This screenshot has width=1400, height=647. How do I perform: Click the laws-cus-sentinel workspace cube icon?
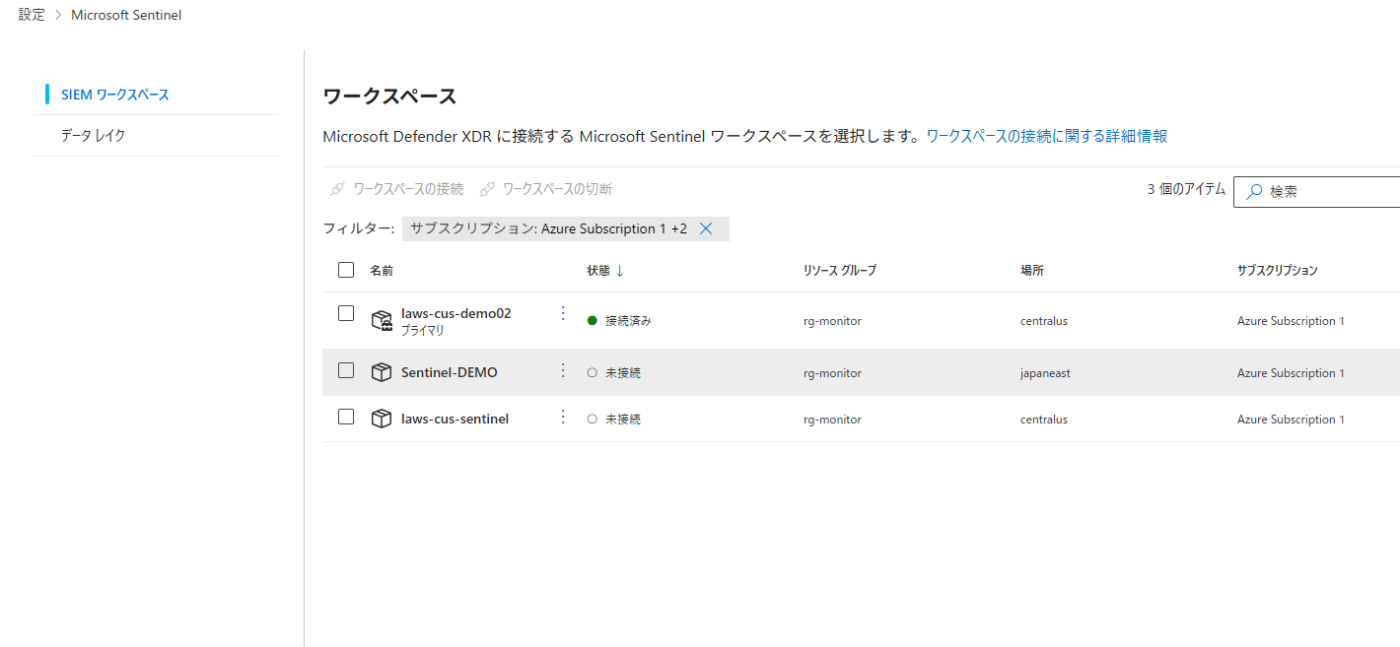pyautogui.click(x=381, y=419)
